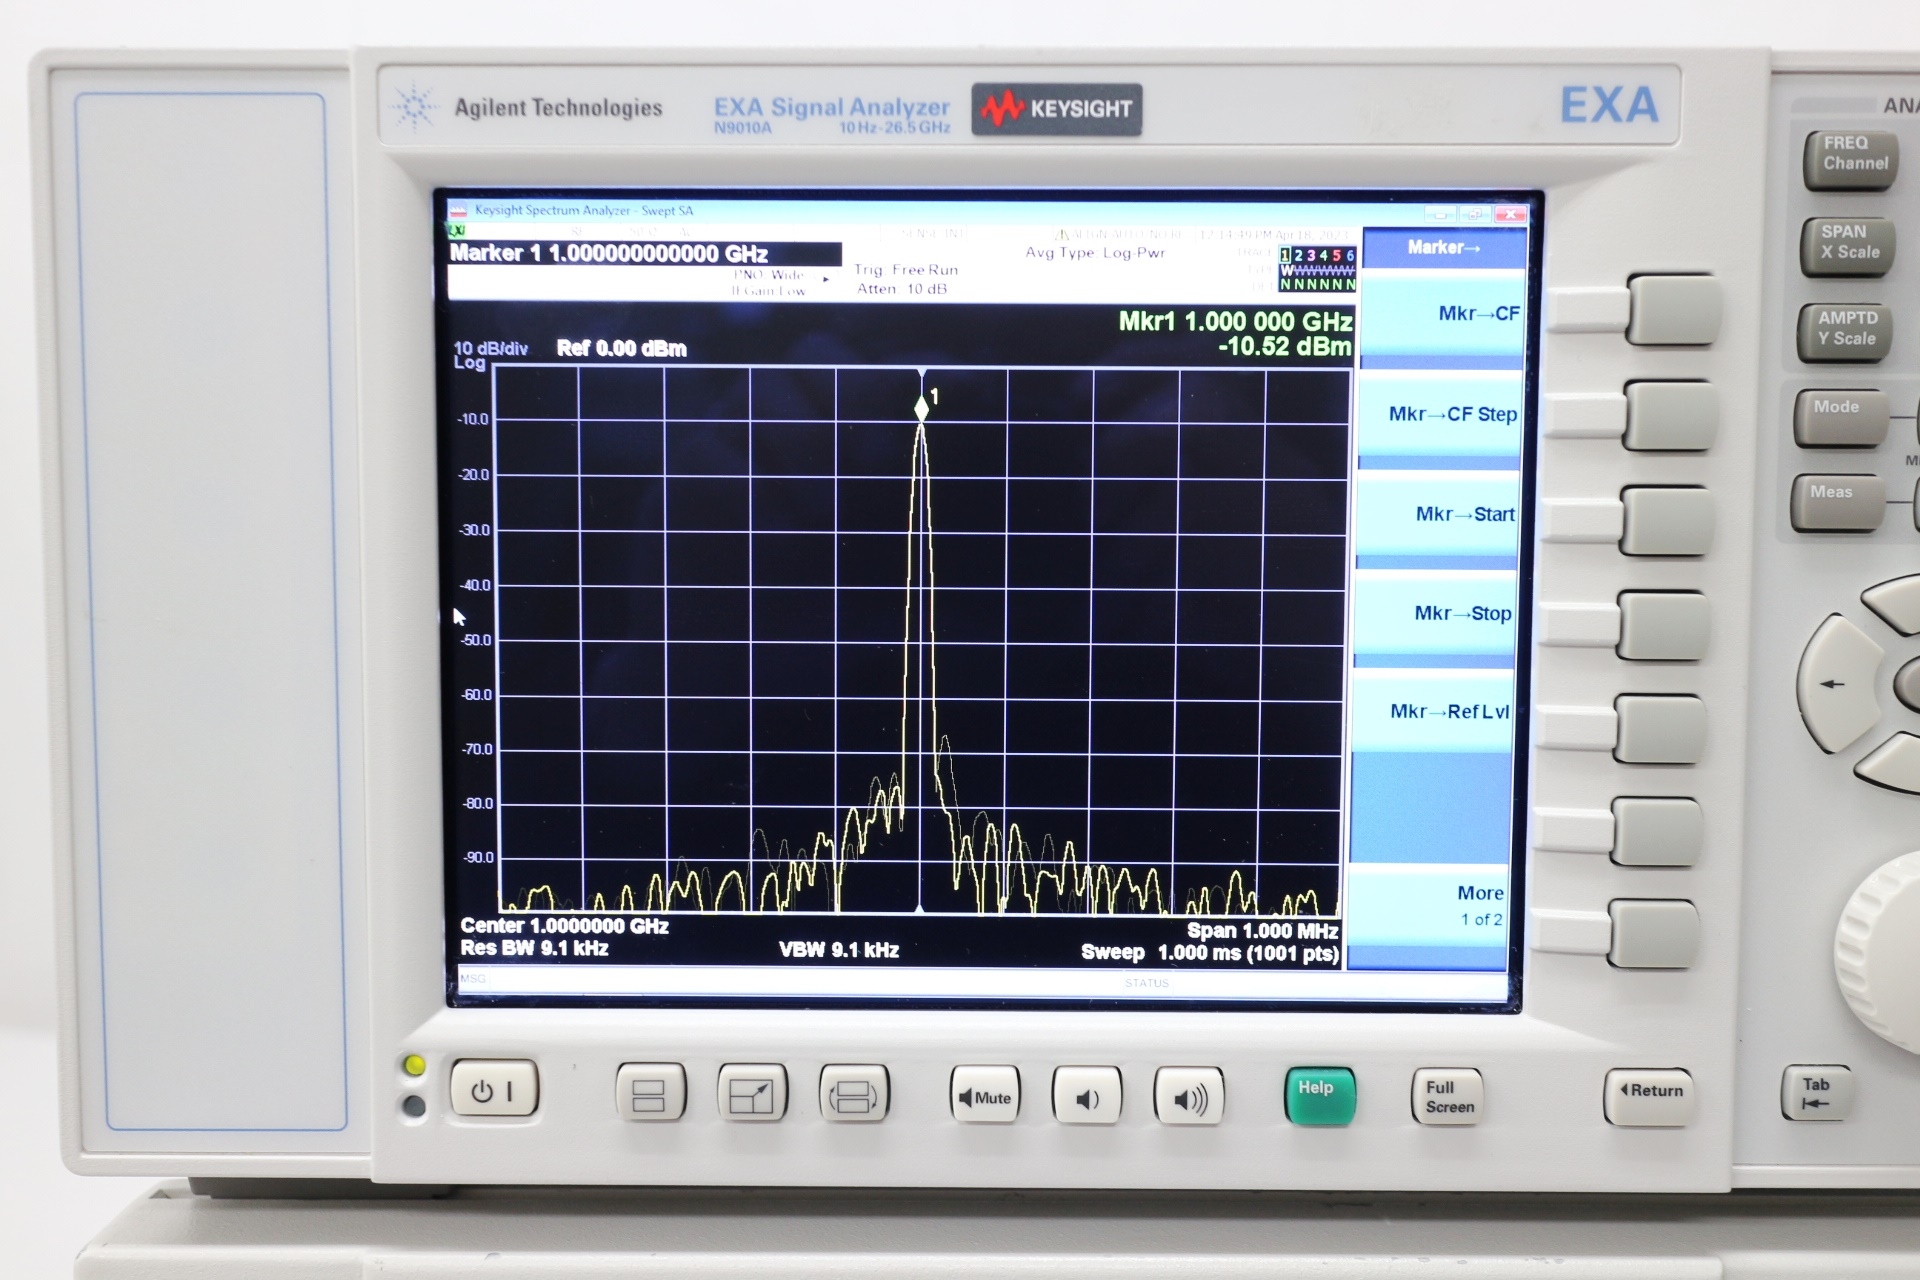This screenshot has height=1280, width=1920.
Task: Click the Span 1.000 MHz readout
Action: pos(1263,931)
